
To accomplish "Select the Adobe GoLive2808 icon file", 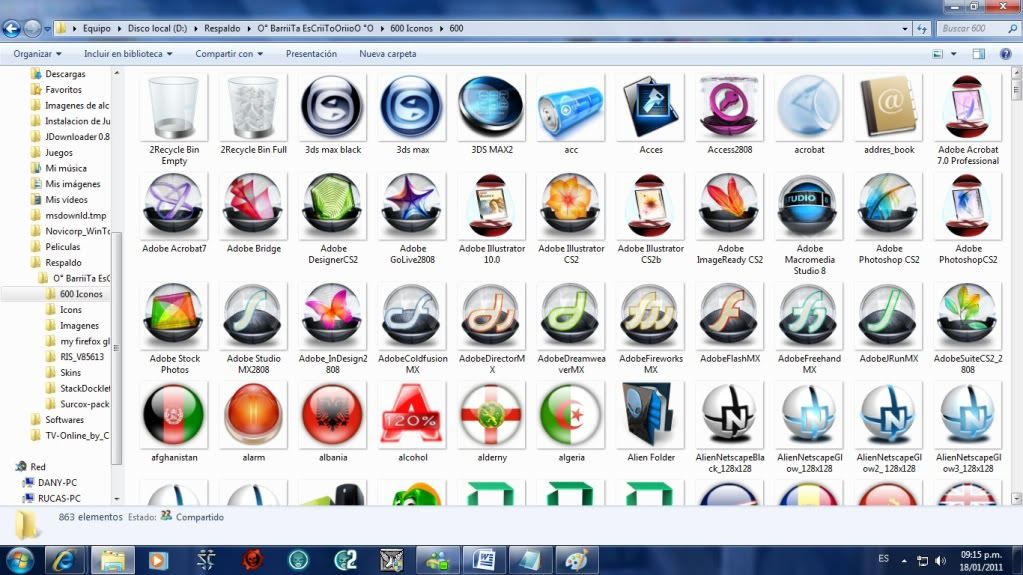I will 412,219.
